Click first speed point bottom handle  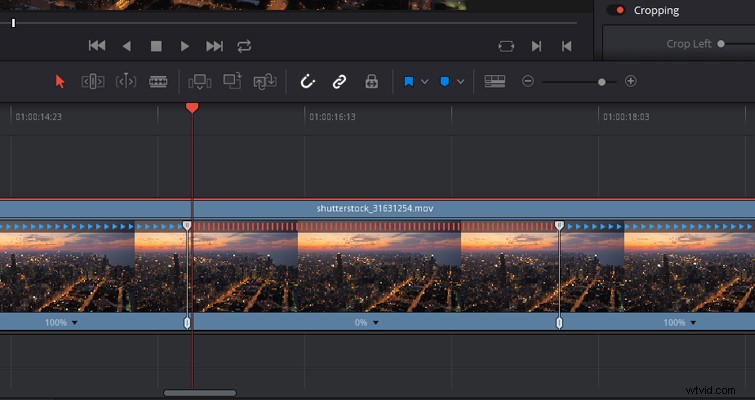tap(187, 323)
